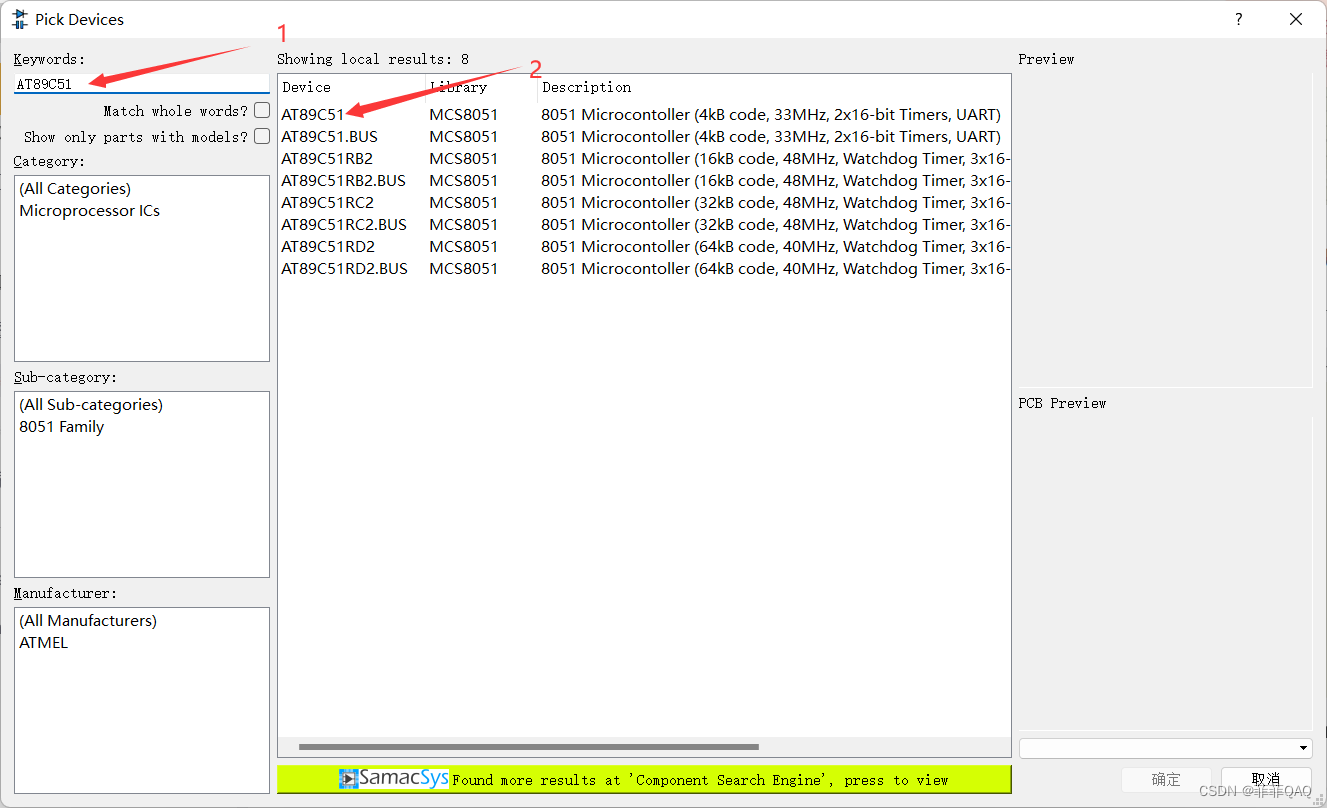Click the 64kB 40MHz description of AT89C51RD2.BUS
The image size is (1327, 808).
click(x=775, y=269)
